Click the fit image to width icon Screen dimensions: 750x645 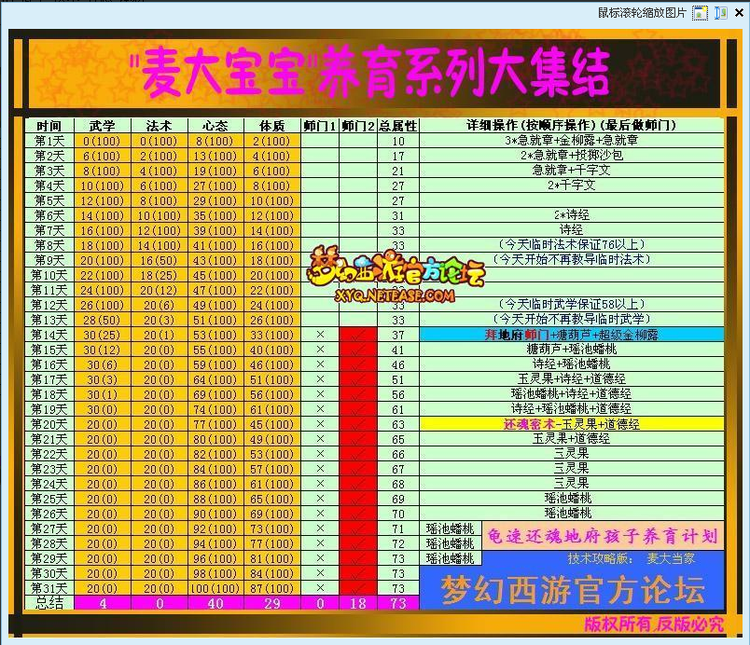[721, 13]
